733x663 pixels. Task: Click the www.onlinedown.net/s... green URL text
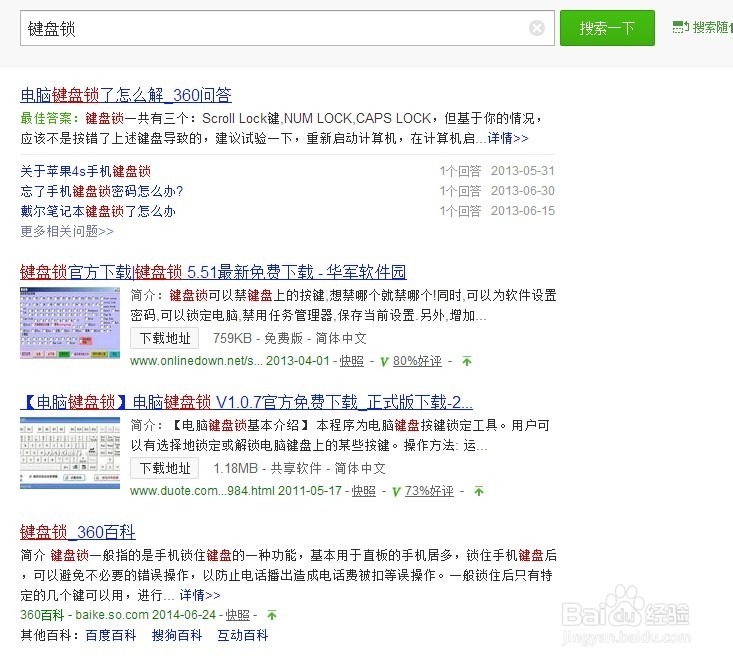196,361
